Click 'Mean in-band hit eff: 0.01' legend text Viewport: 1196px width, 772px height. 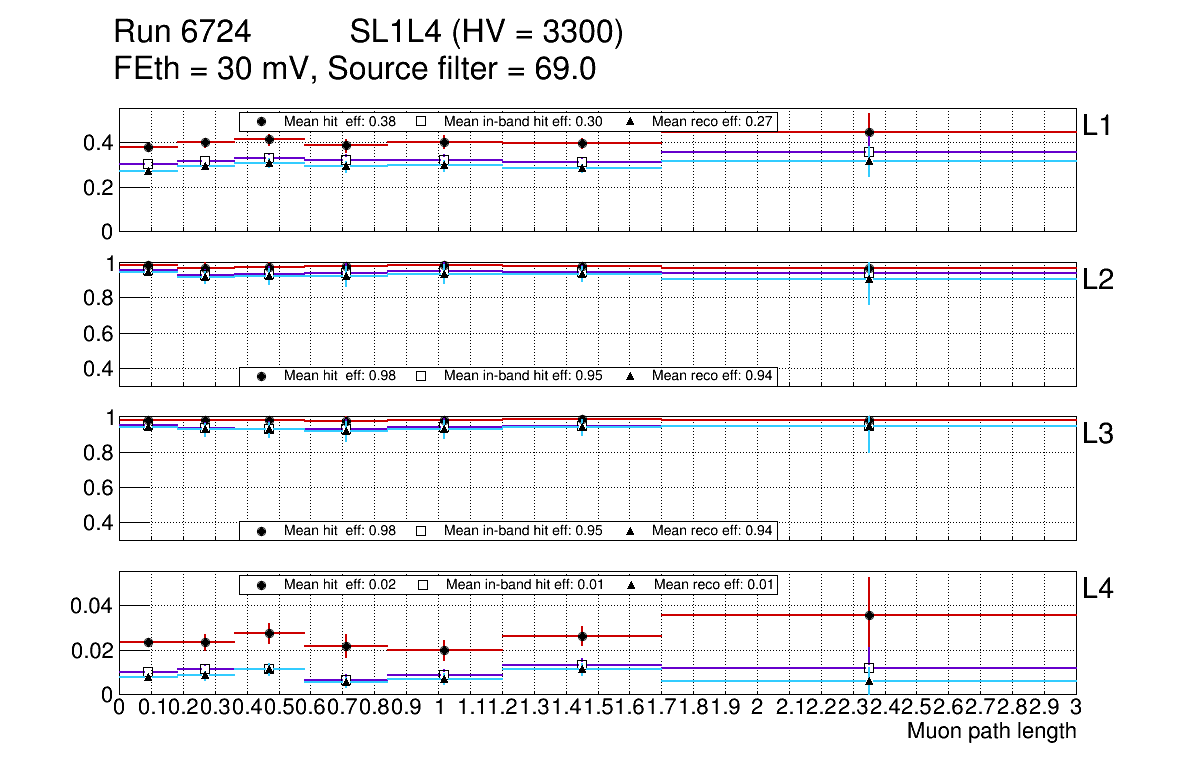tap(524, 584)
